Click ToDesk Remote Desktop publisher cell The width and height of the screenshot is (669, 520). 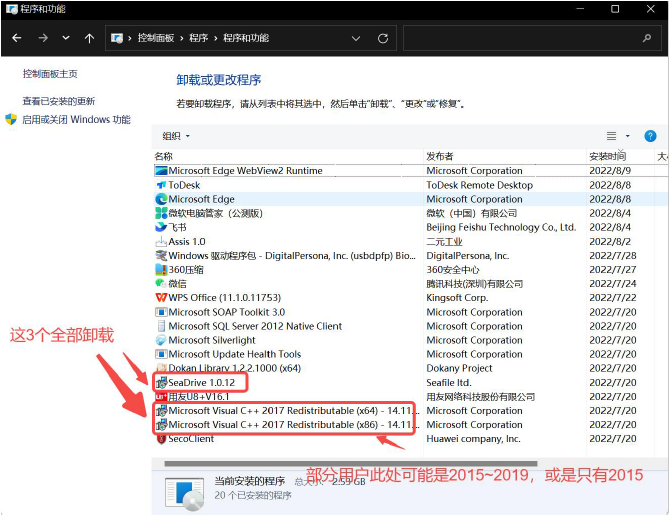point(480,185)
